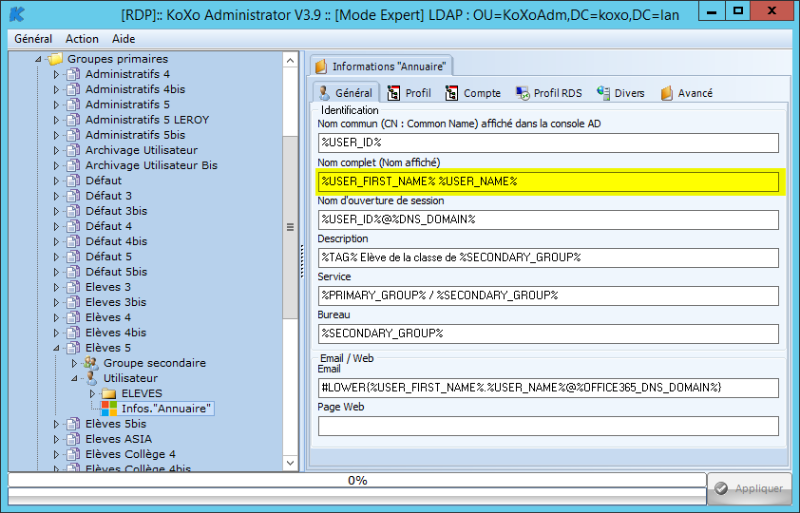Click the highlighted Nom complet field
Screen dimensions: 800x513
click(x=548, y=182)
